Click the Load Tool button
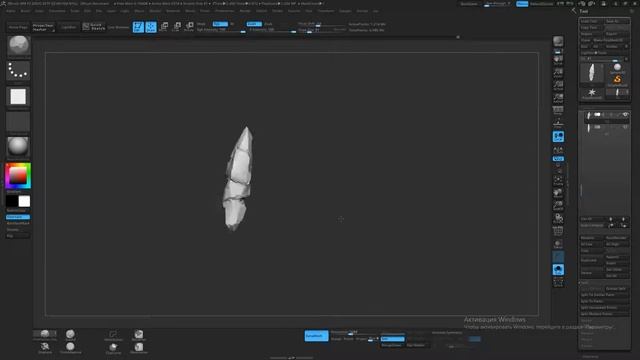The image size is (640, 360). click(x=591, y=21)
